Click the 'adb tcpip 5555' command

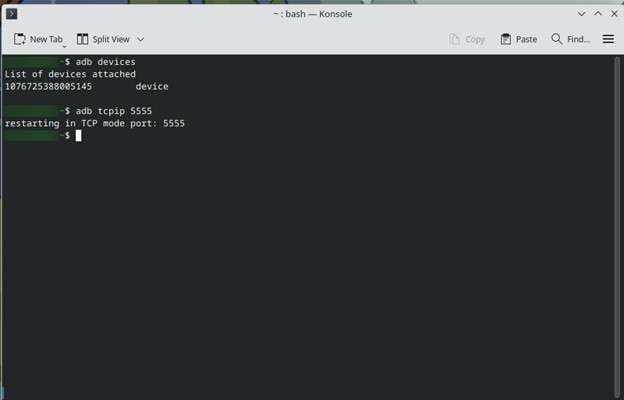(x=114, y=111)
